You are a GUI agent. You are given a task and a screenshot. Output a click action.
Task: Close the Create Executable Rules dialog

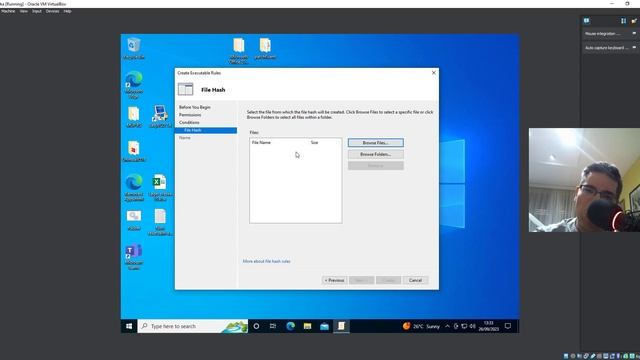tap(433, 73)
